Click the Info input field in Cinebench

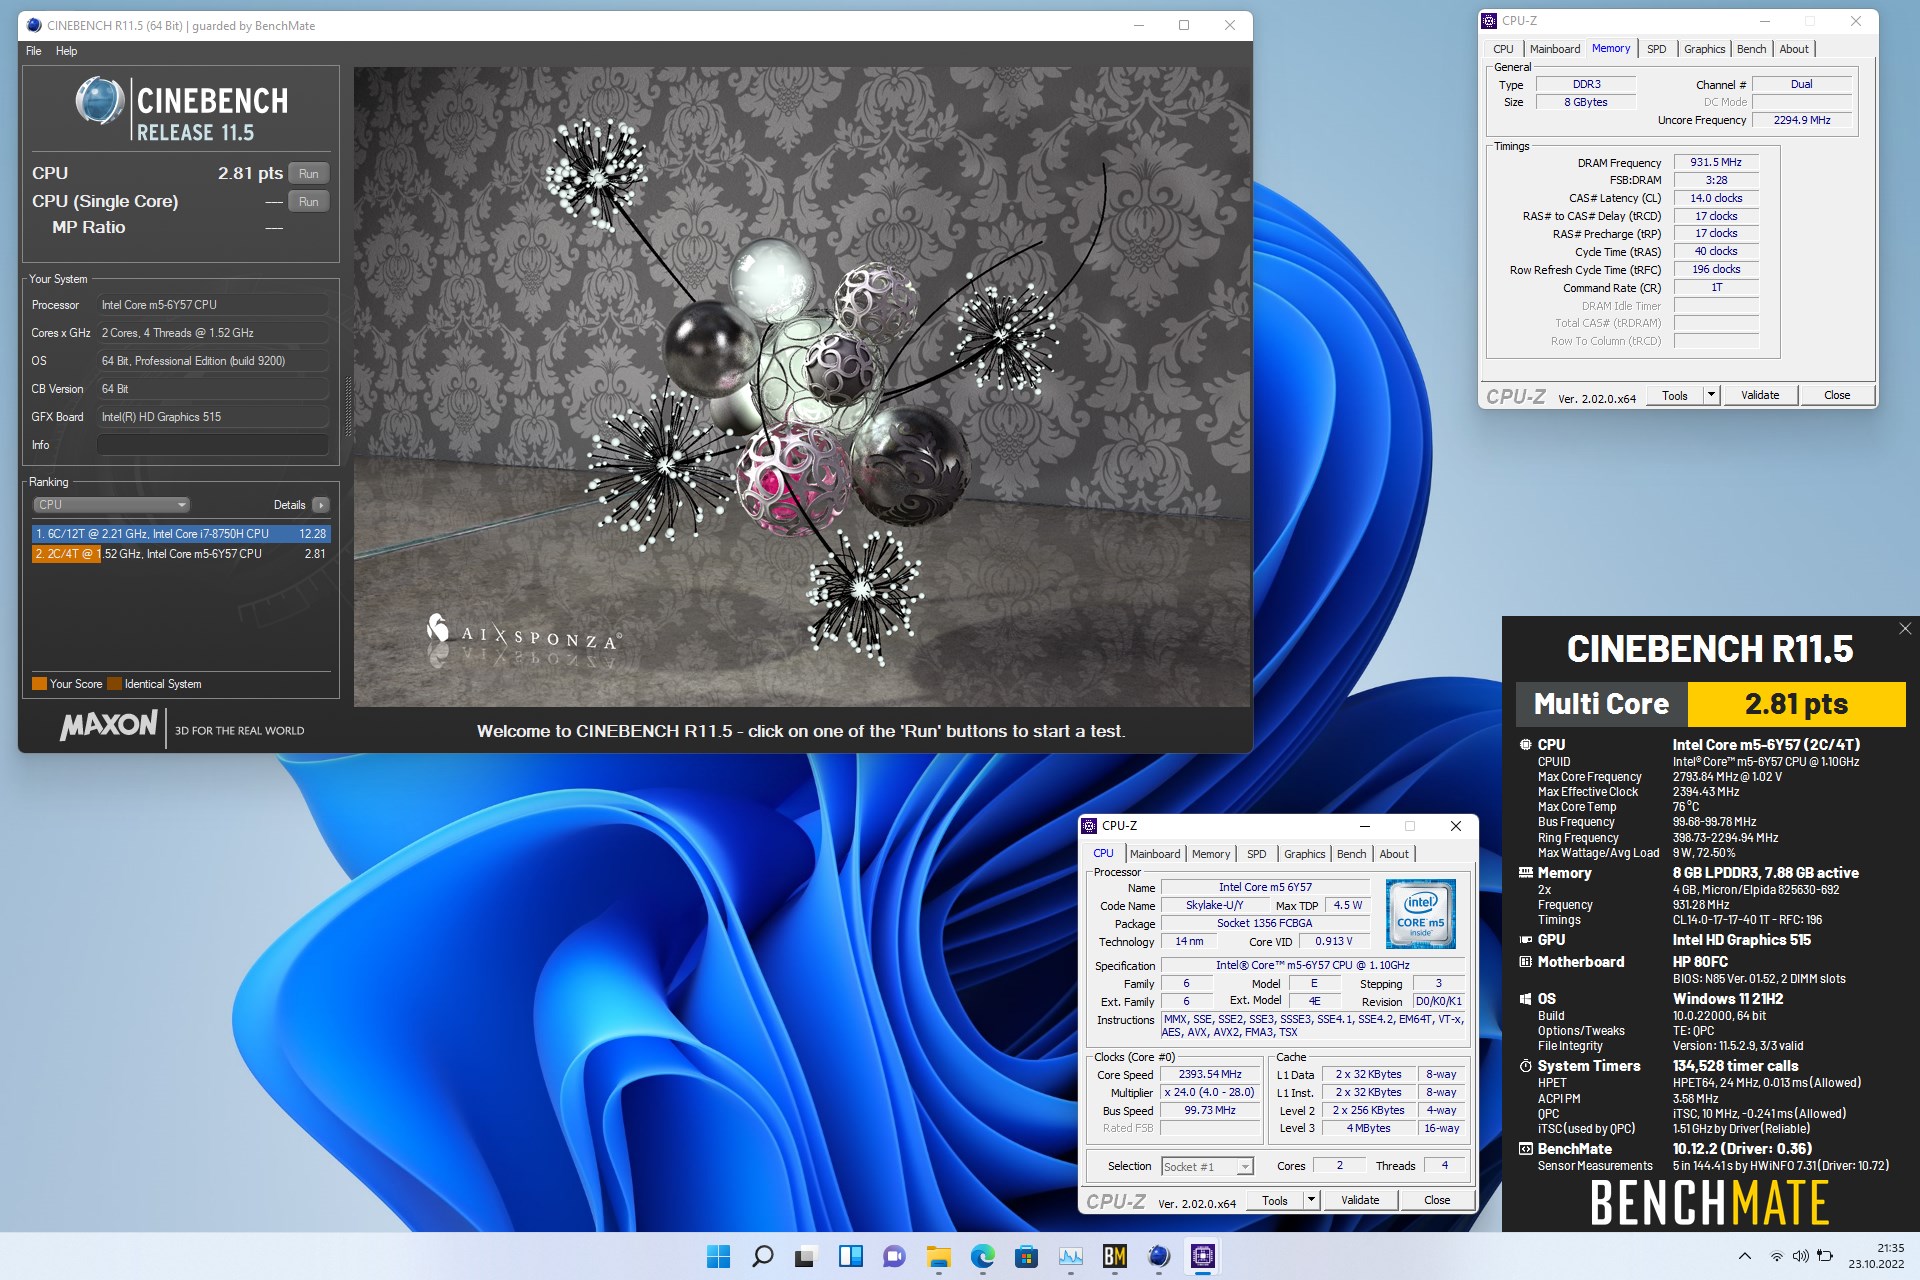pos(213,445)
